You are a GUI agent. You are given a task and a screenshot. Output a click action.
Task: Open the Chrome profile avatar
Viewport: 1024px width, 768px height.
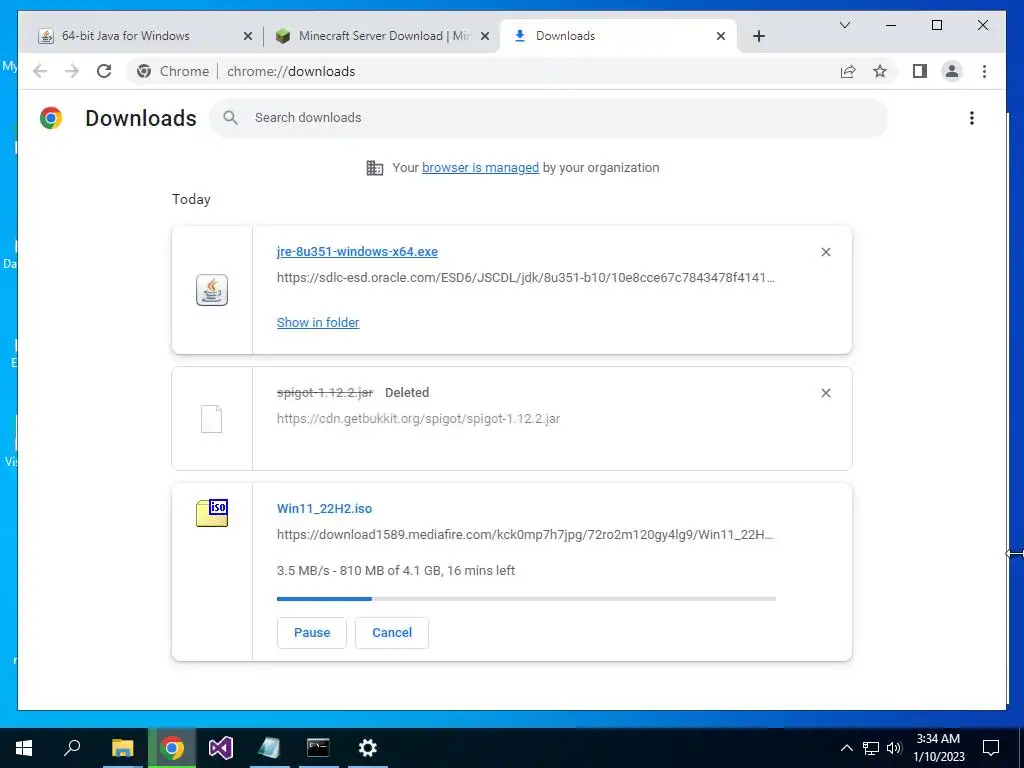(x=952, y=71)
